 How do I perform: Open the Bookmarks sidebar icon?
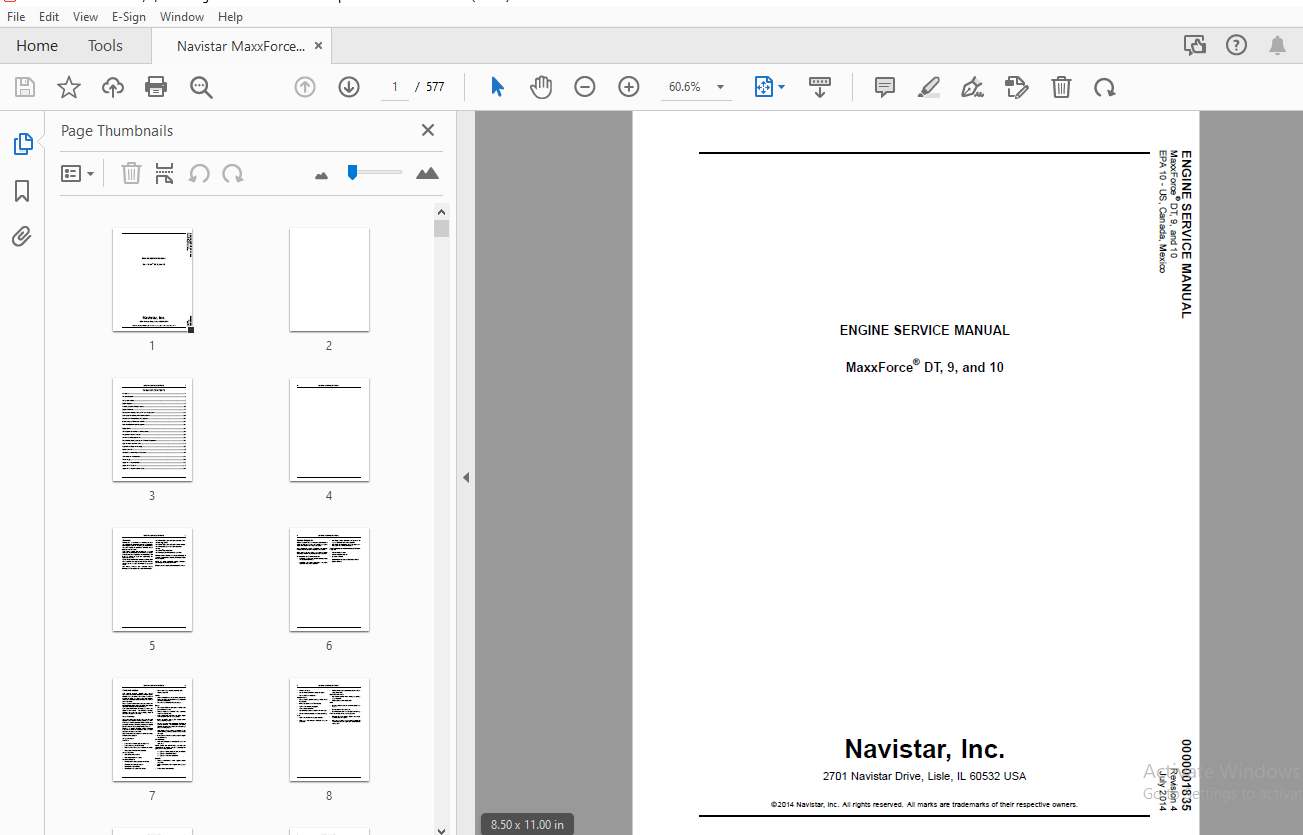click(22, 191)
